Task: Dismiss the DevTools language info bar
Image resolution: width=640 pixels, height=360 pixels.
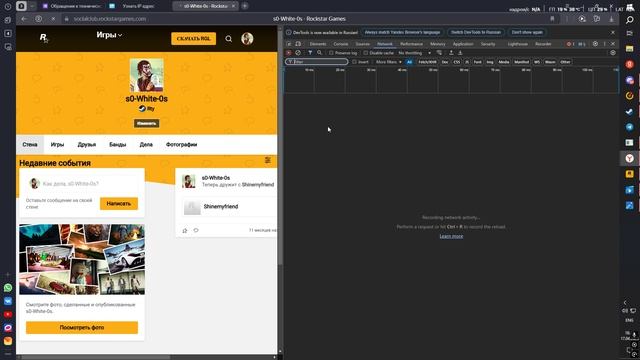Action: (x=613, y=32)
